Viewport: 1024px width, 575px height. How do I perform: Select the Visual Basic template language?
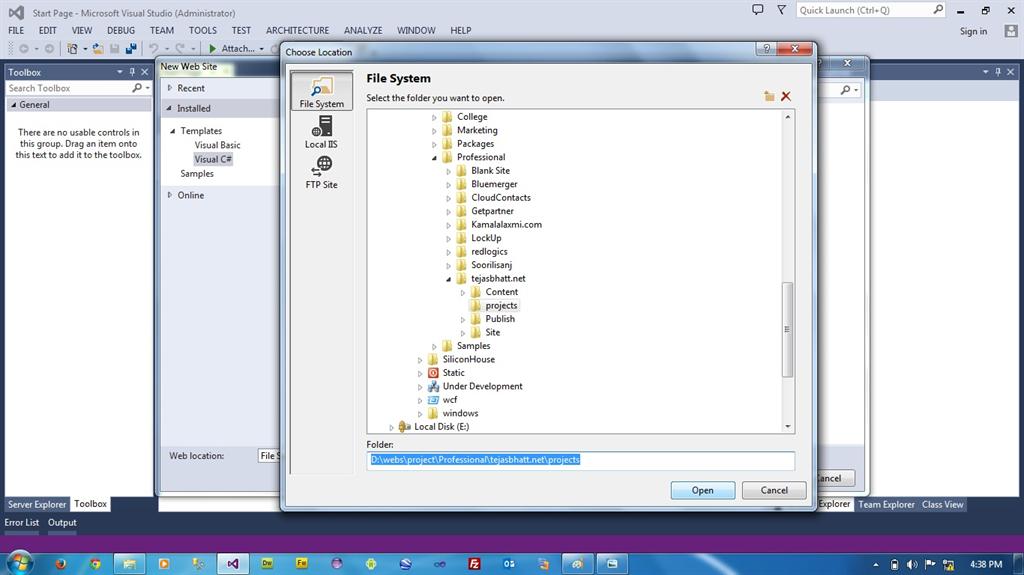click(217, 145)
